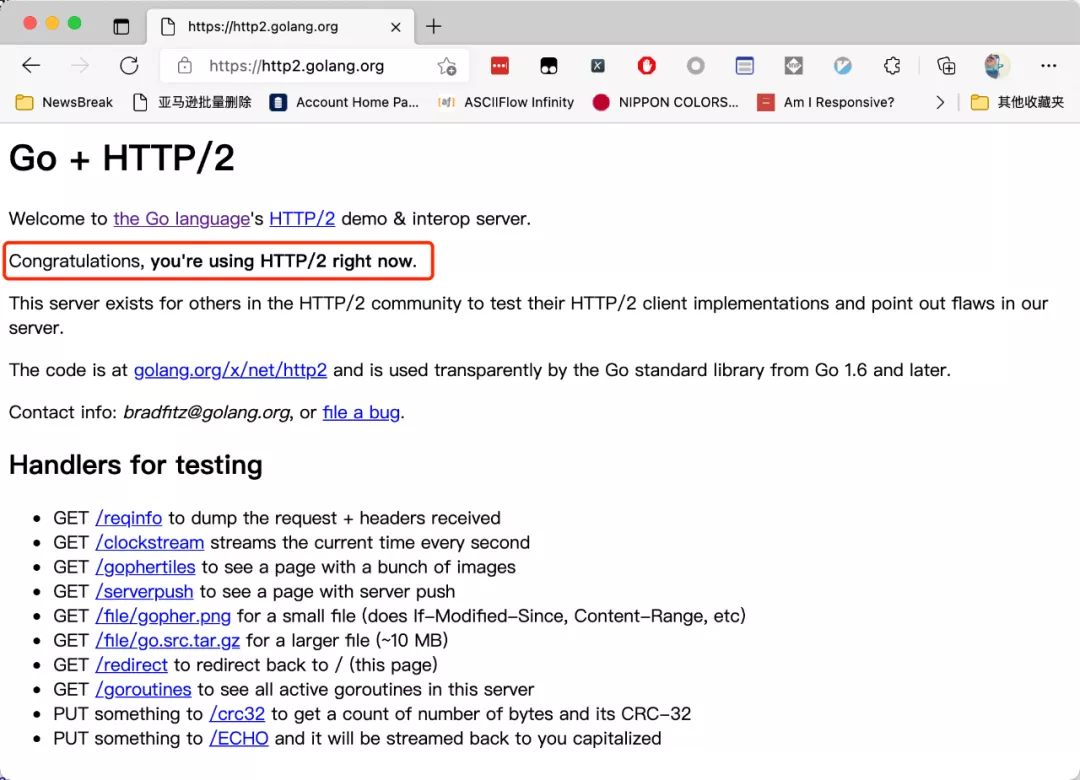This screenshot has width=1080, height=780.
Task: Go back using the back arrow
Action: tap(31, 65)
